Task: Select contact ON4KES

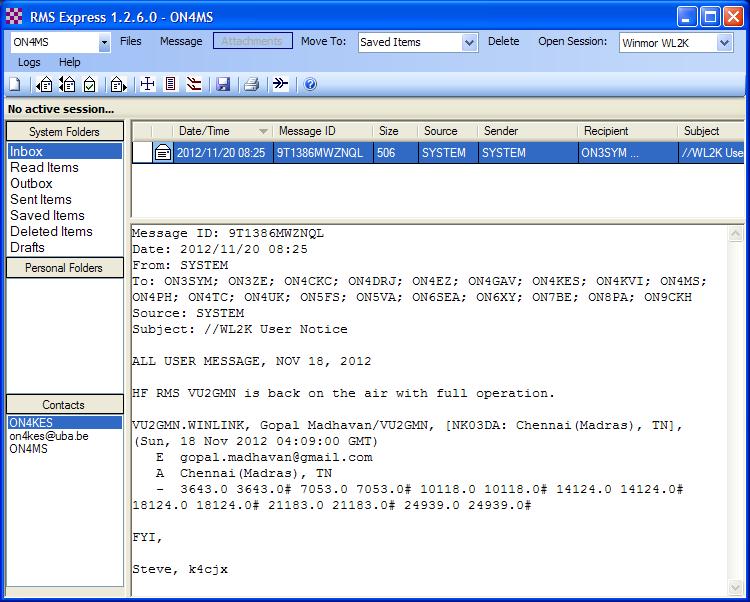Action: (65, 423)
